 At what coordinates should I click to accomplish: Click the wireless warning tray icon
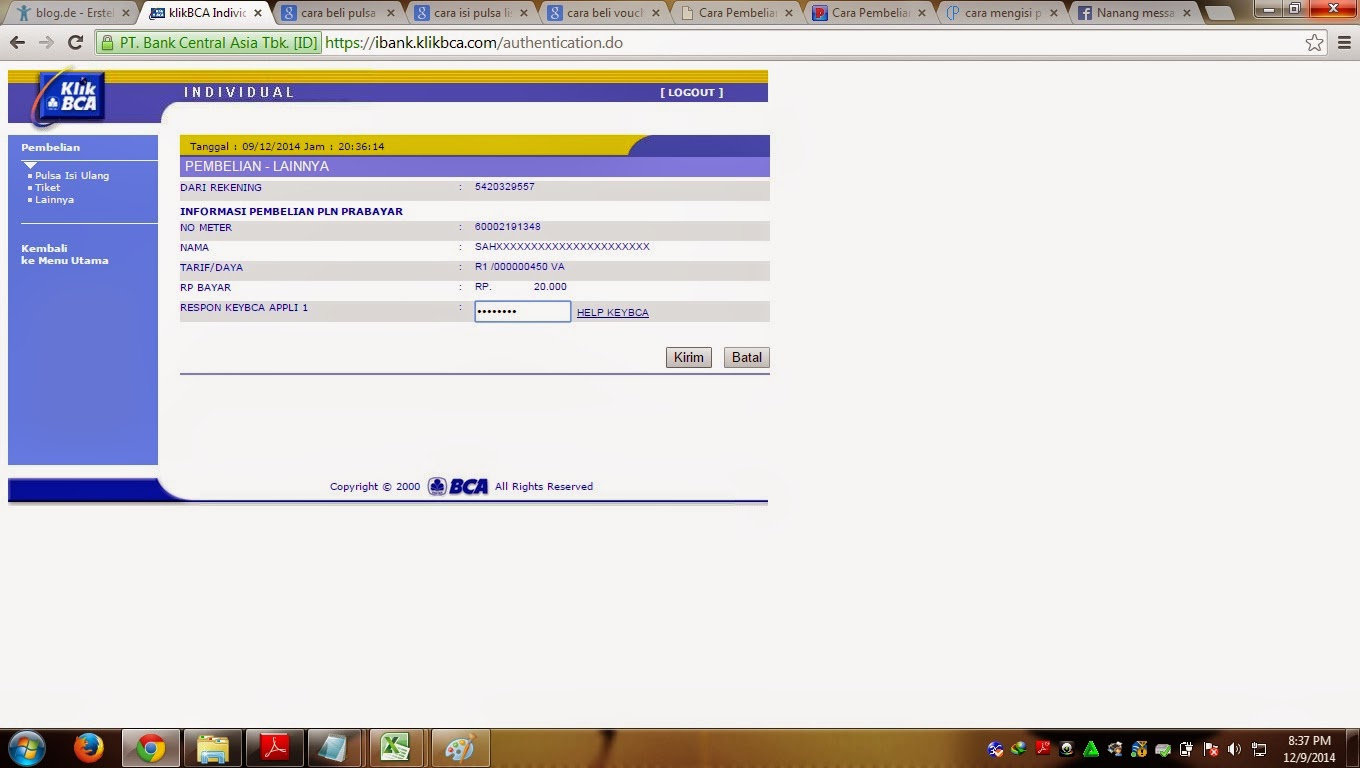tap(1139, 748)
